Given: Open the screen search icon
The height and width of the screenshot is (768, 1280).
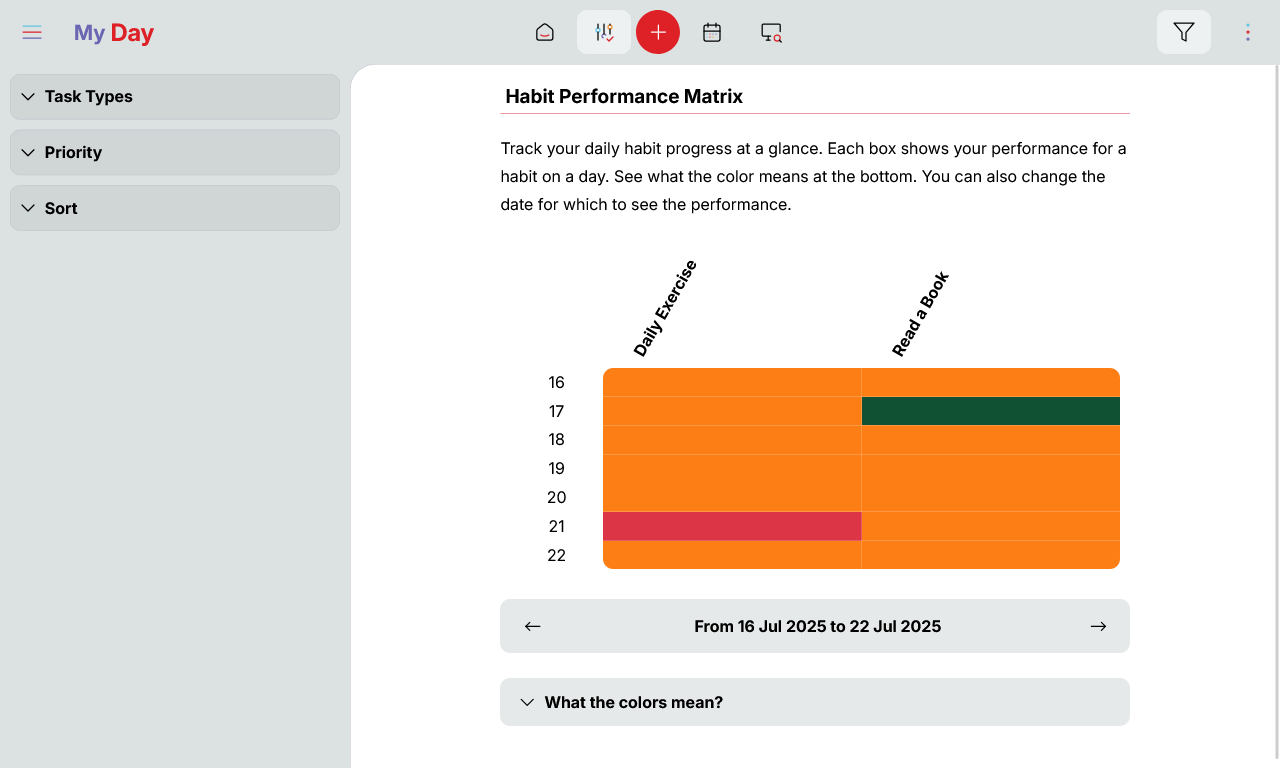Looking at the screenshot, I should (x=771, y=33).
